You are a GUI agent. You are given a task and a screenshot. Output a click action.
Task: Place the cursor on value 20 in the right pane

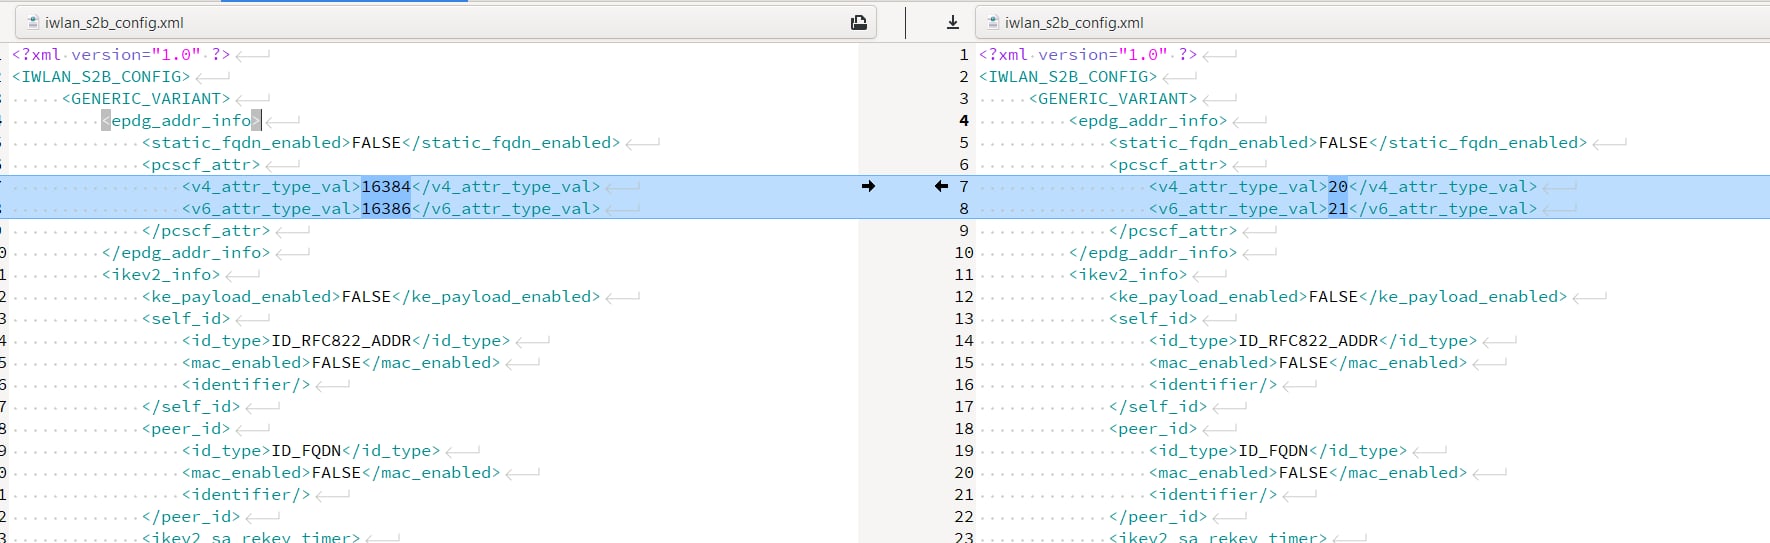[1337, 187]
